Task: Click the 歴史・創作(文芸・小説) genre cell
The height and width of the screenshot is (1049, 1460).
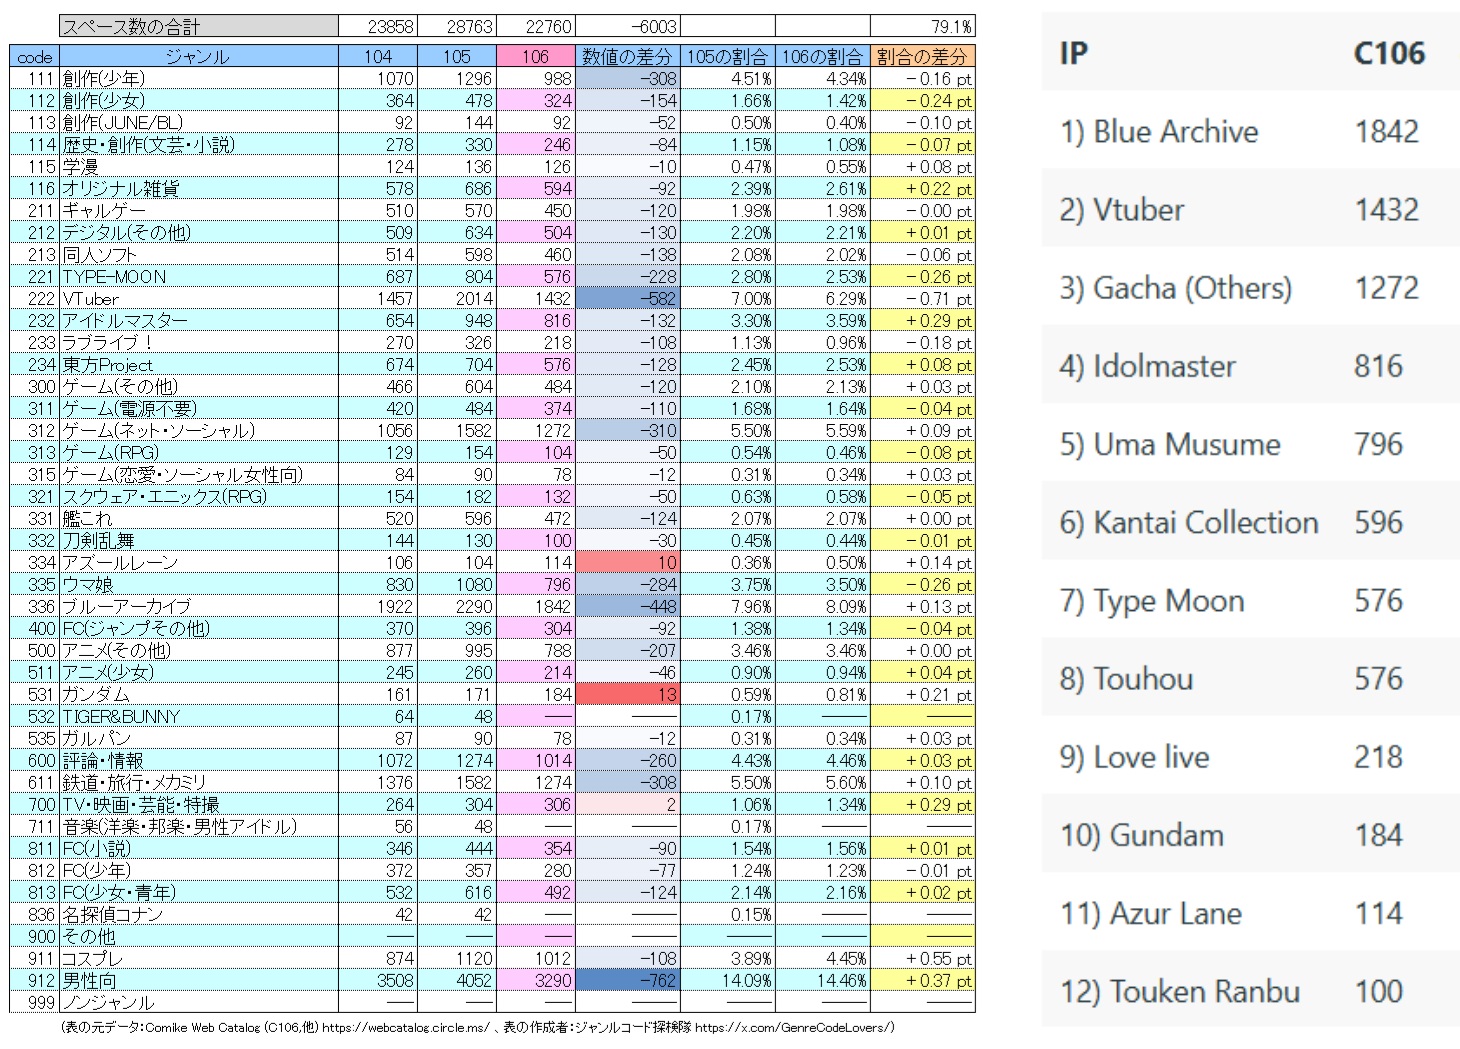Action: (x=198, y=144)
